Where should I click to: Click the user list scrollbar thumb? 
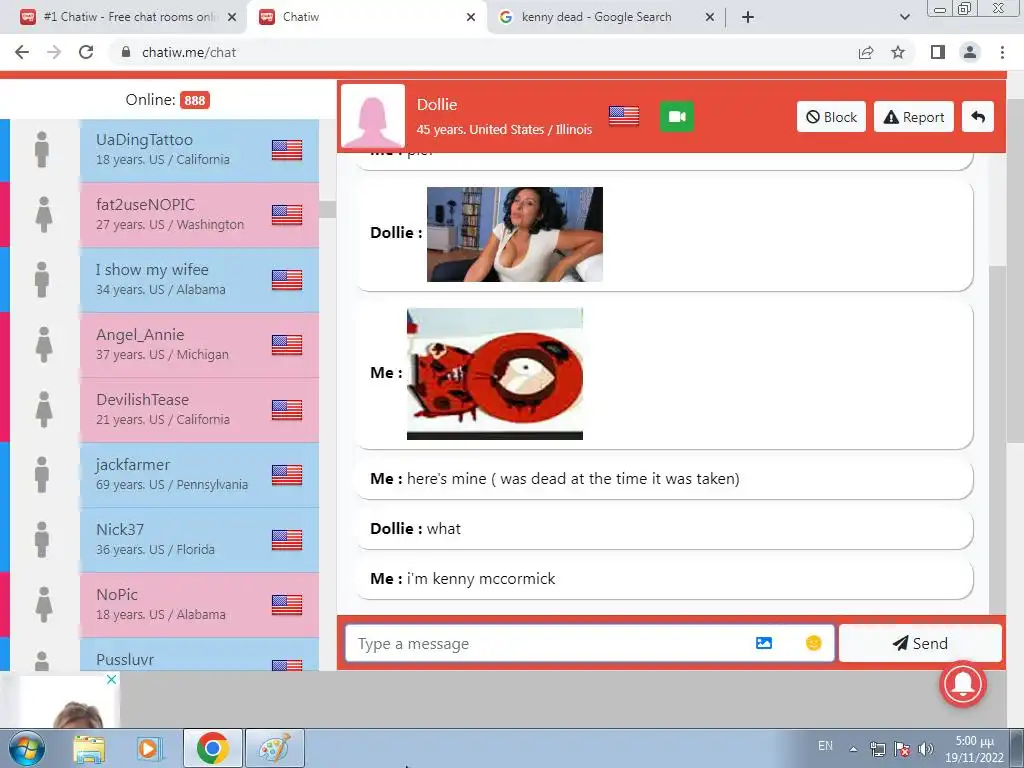click(x=327, y=209)
